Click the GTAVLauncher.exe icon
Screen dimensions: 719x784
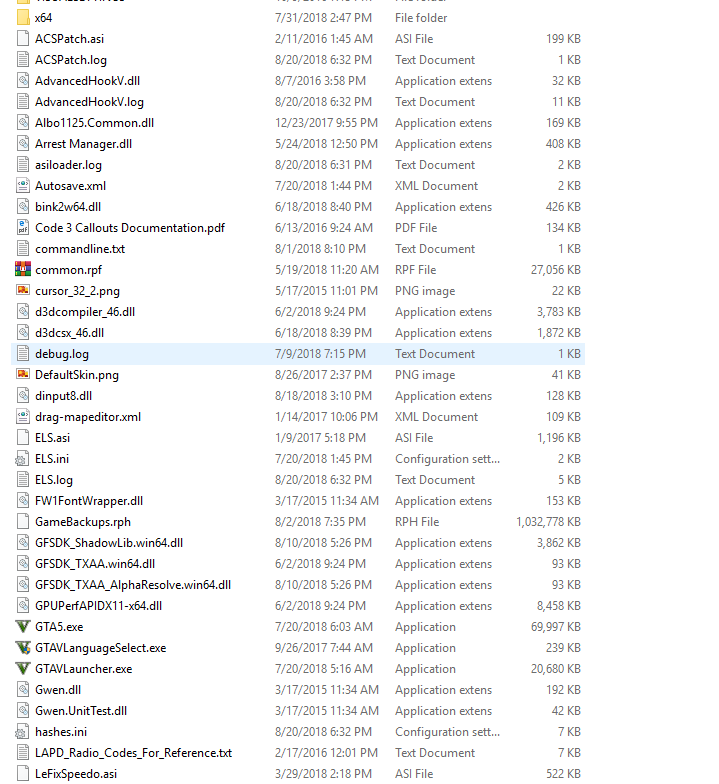[x=23, y=669]
